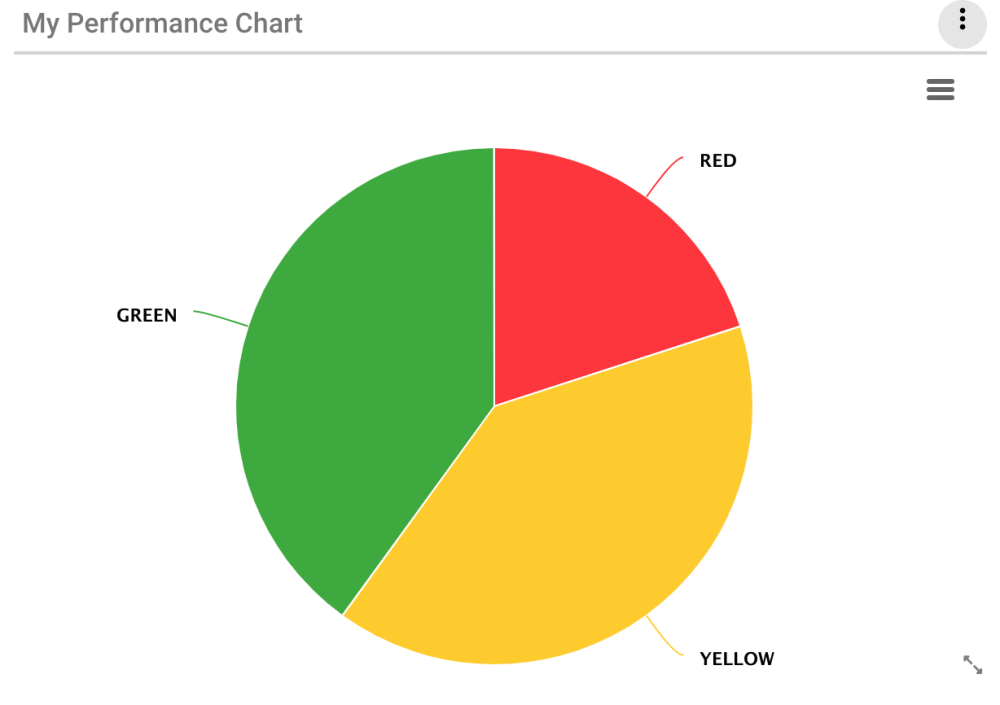1000x705 pixels.
Task: Click the center point of the pie
Action: coord(494,406)
